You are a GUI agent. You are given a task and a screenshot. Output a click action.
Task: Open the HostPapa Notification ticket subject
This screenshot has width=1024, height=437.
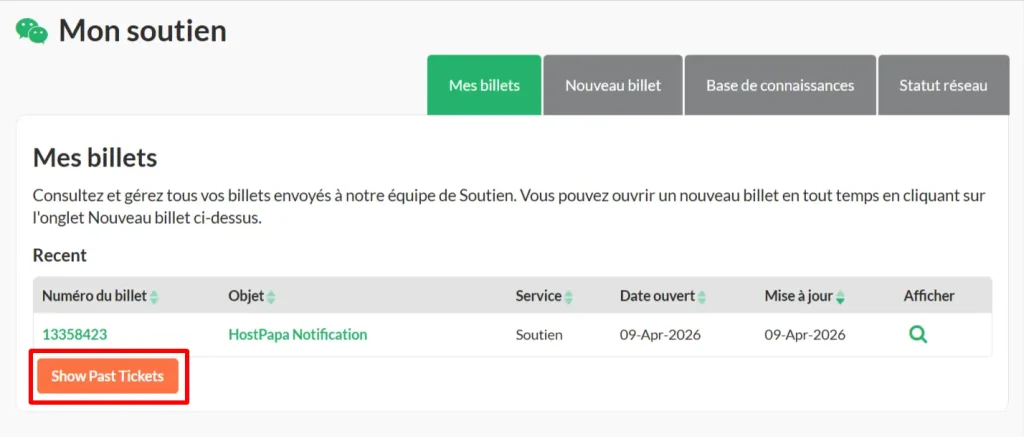297,335
